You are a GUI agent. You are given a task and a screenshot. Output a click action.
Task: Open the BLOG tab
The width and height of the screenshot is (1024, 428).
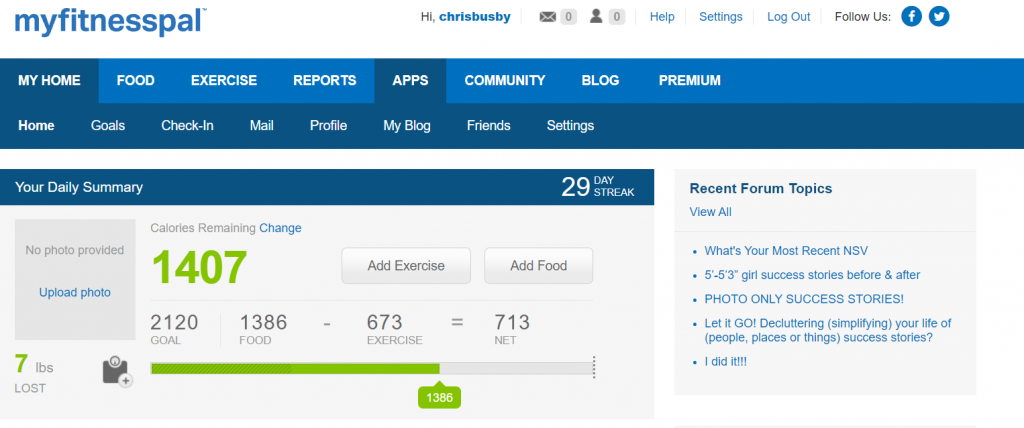click(x=600, y=81)
